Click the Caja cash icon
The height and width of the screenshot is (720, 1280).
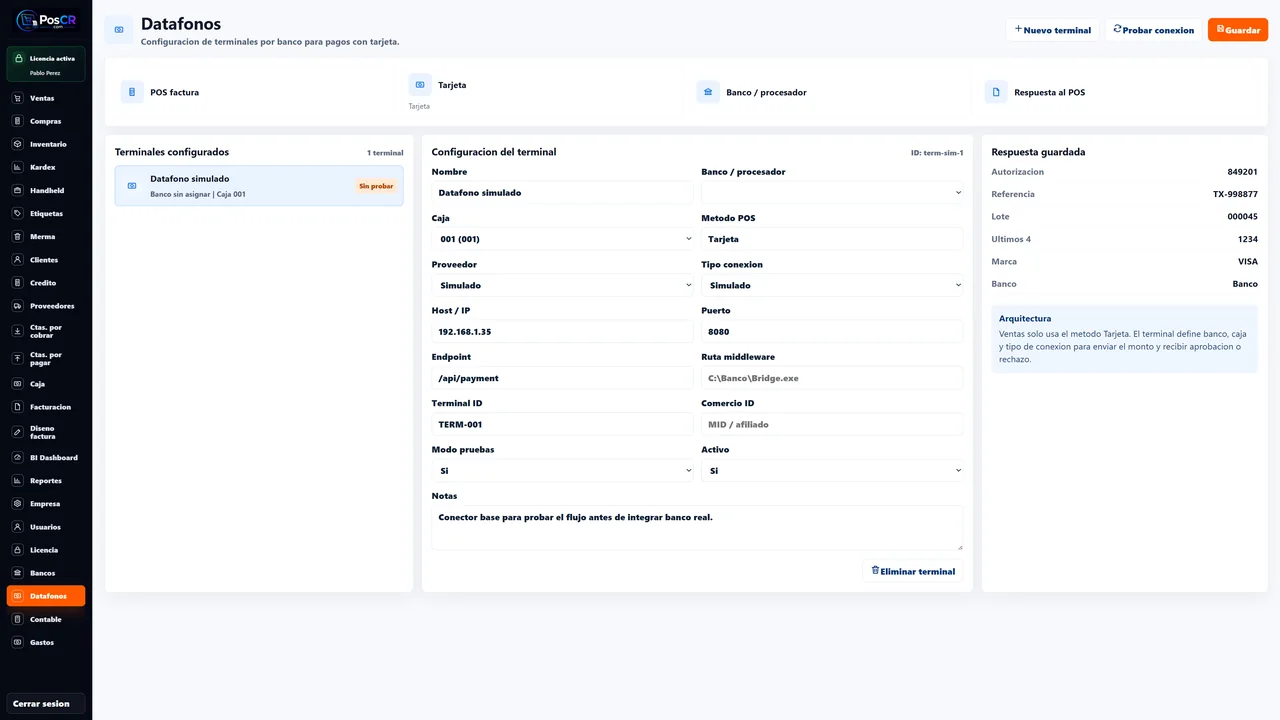point(17,384)
